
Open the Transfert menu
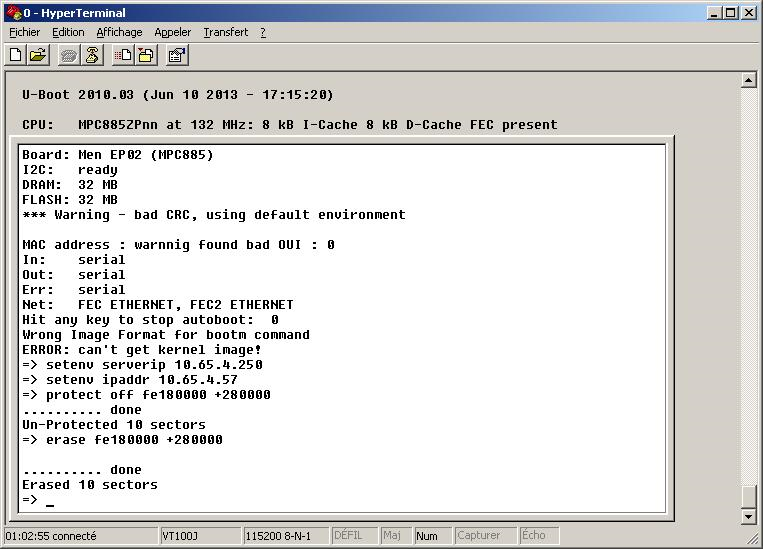pos(226,32)
